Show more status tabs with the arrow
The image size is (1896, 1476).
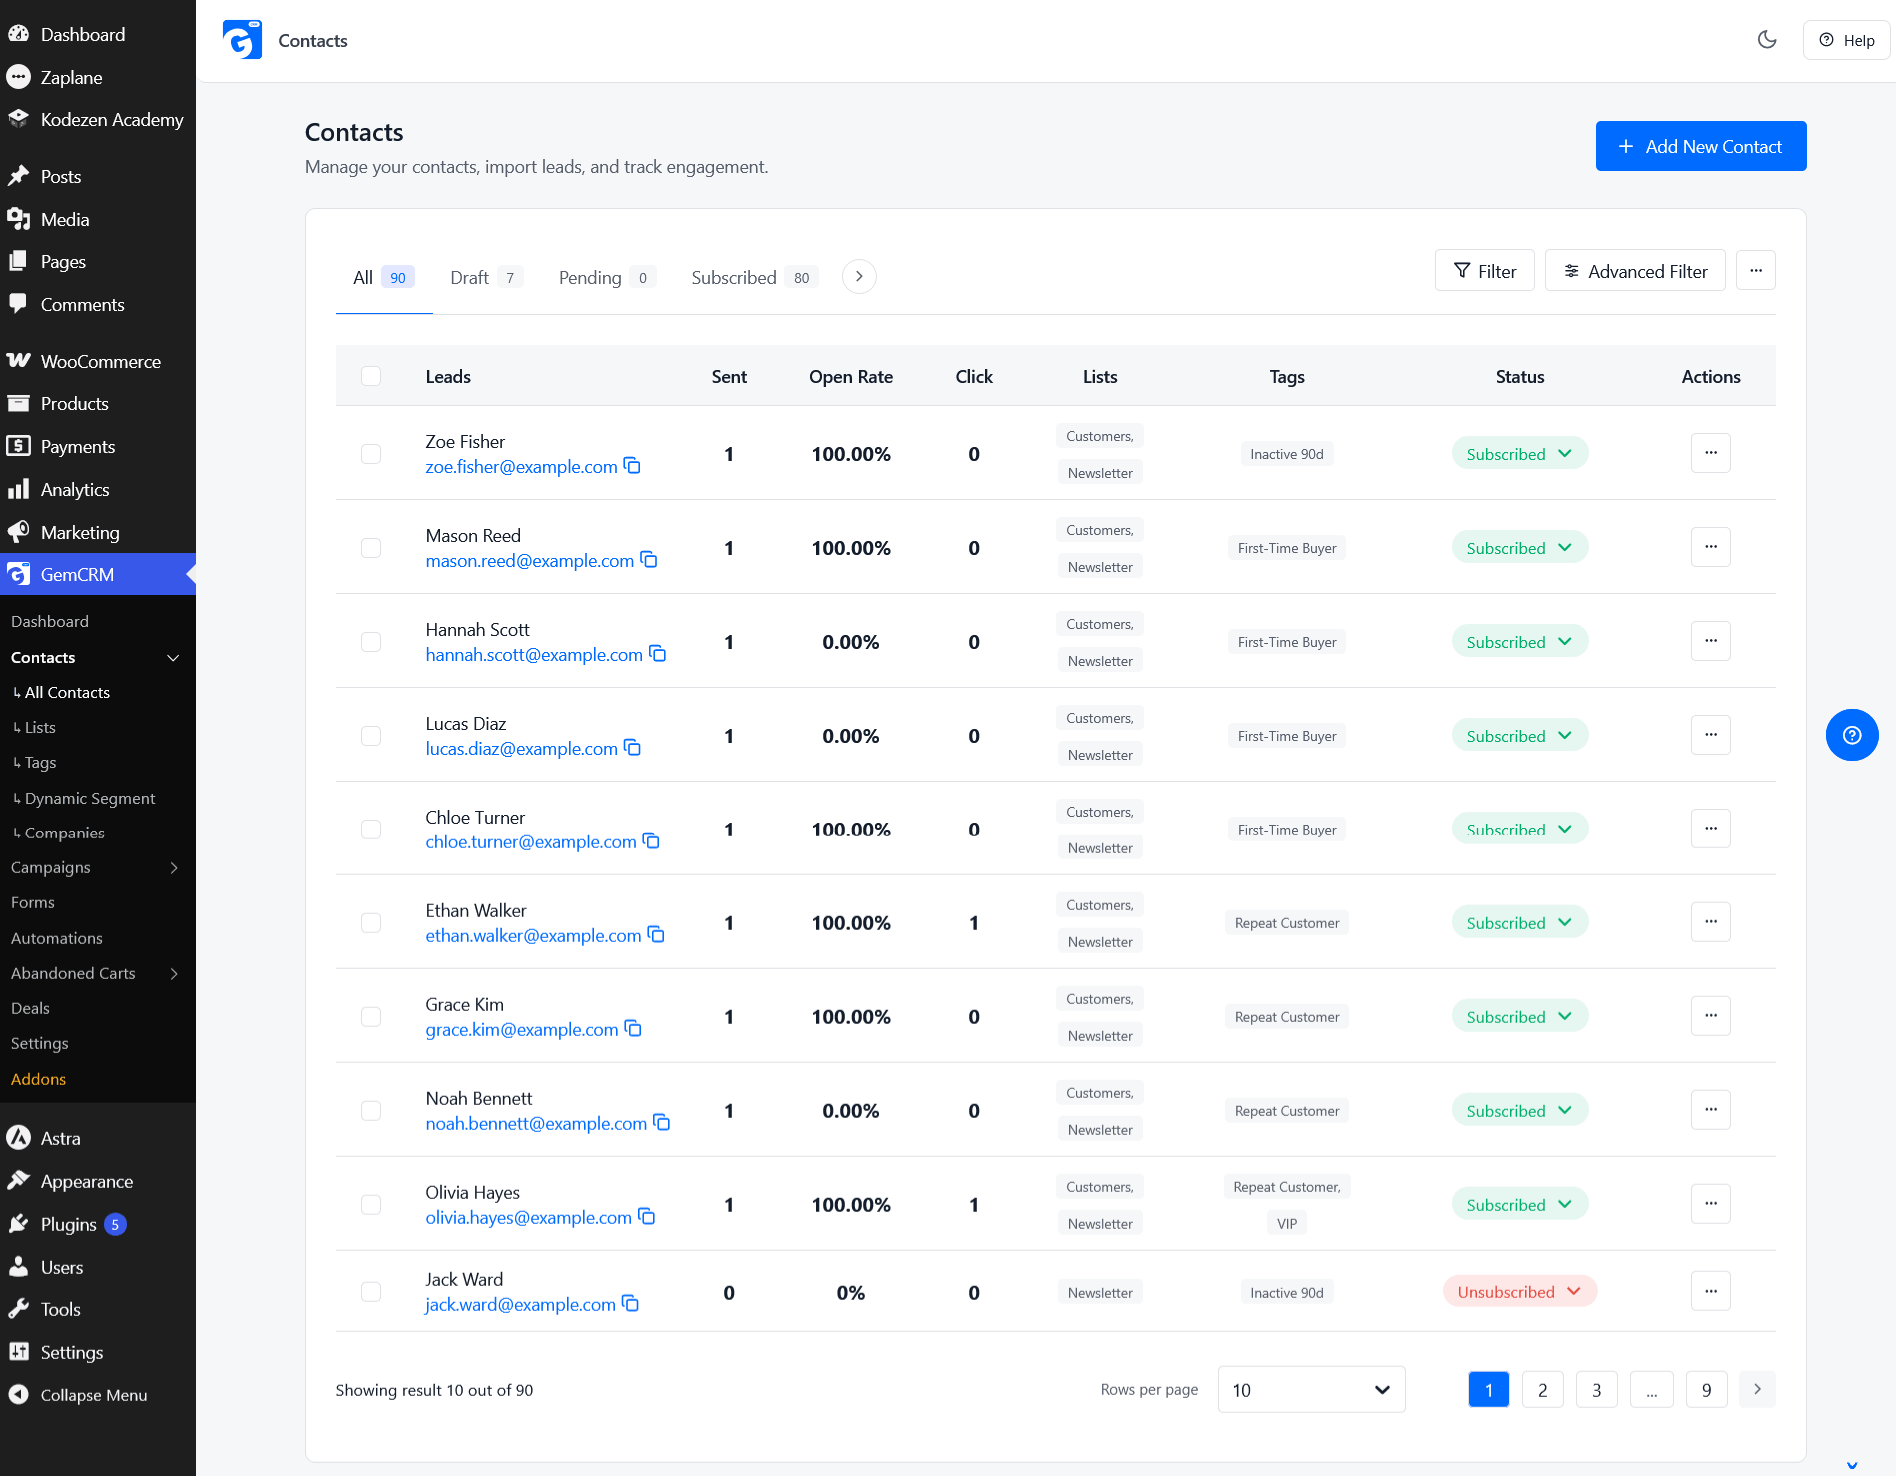859,276
